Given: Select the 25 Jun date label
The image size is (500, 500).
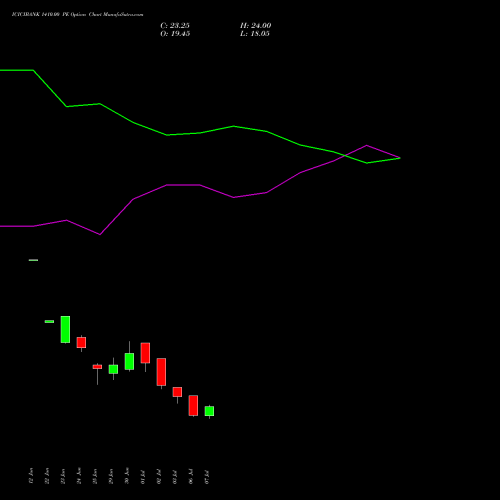Looking at the screenshot, I should coord(95,476).
